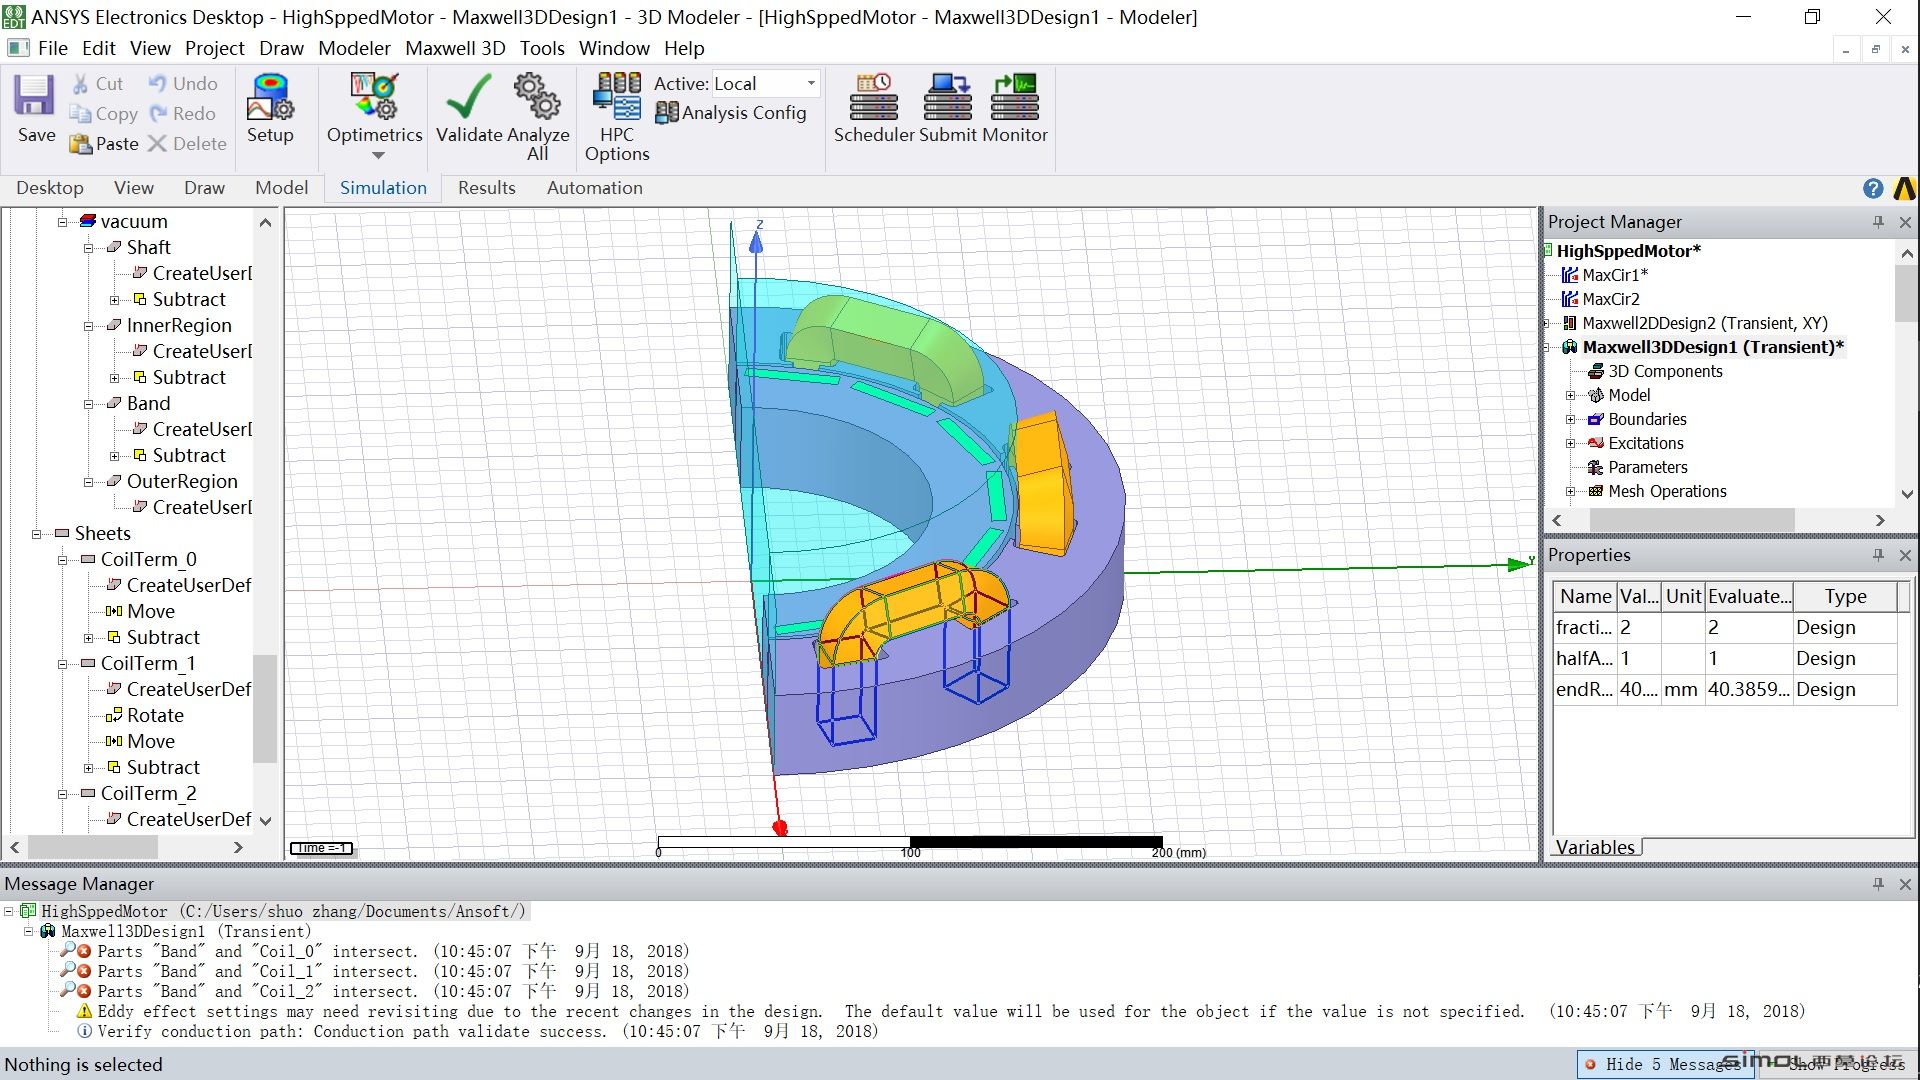
Task: Click the endR value cell in Properties
Action: 1637,690
